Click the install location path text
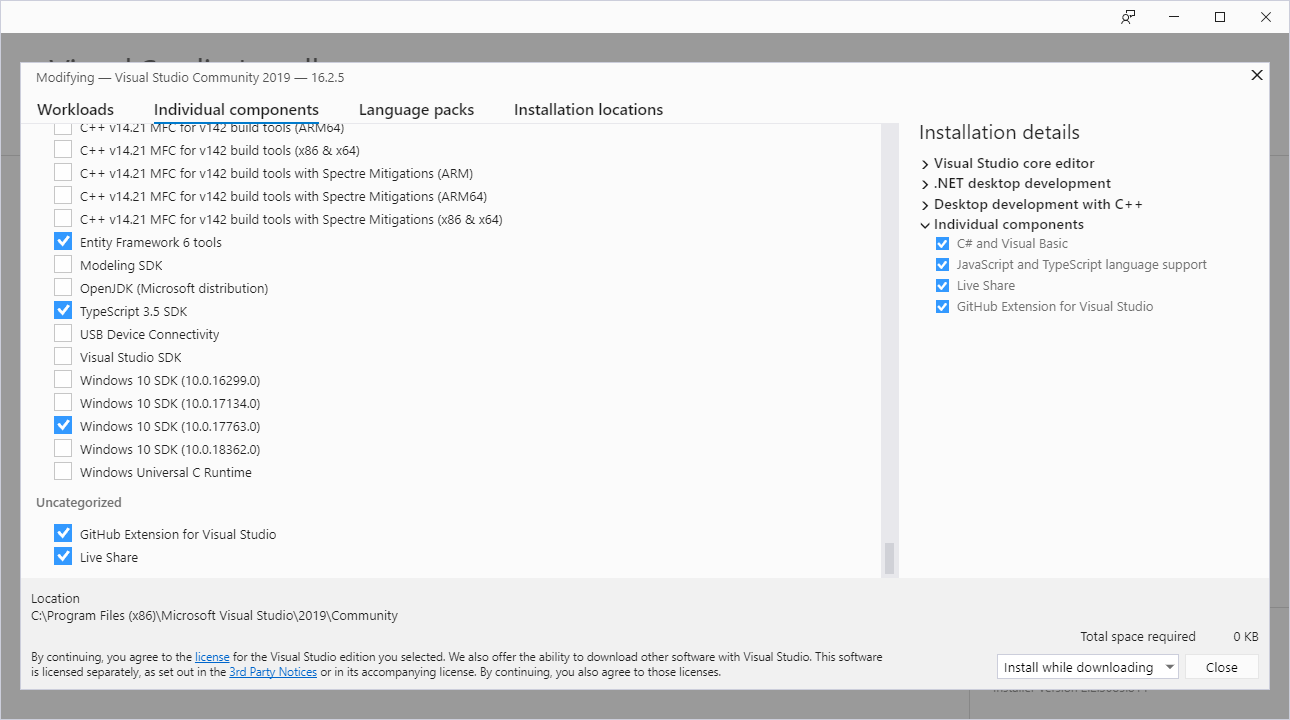 (214, 616)
